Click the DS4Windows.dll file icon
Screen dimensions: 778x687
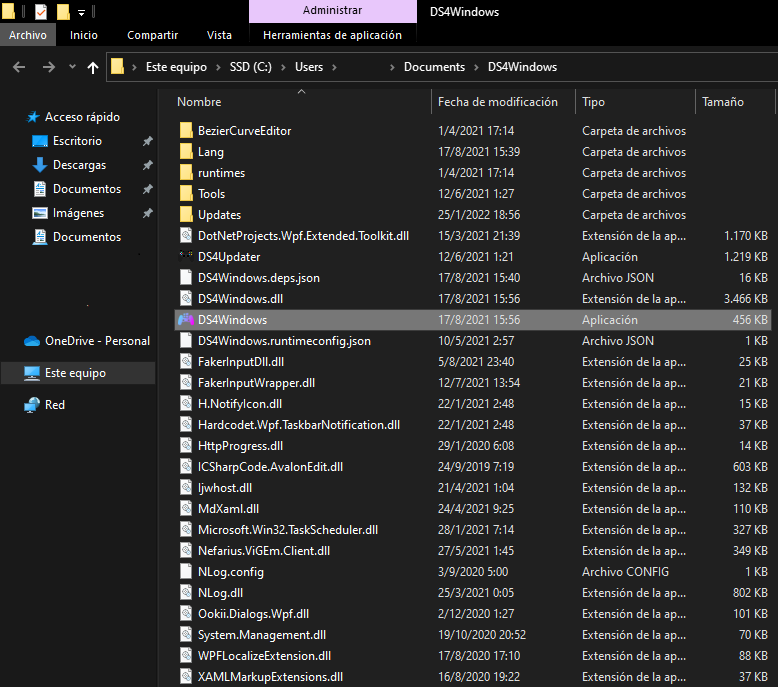pyautogui.click(x=186, y=299)
